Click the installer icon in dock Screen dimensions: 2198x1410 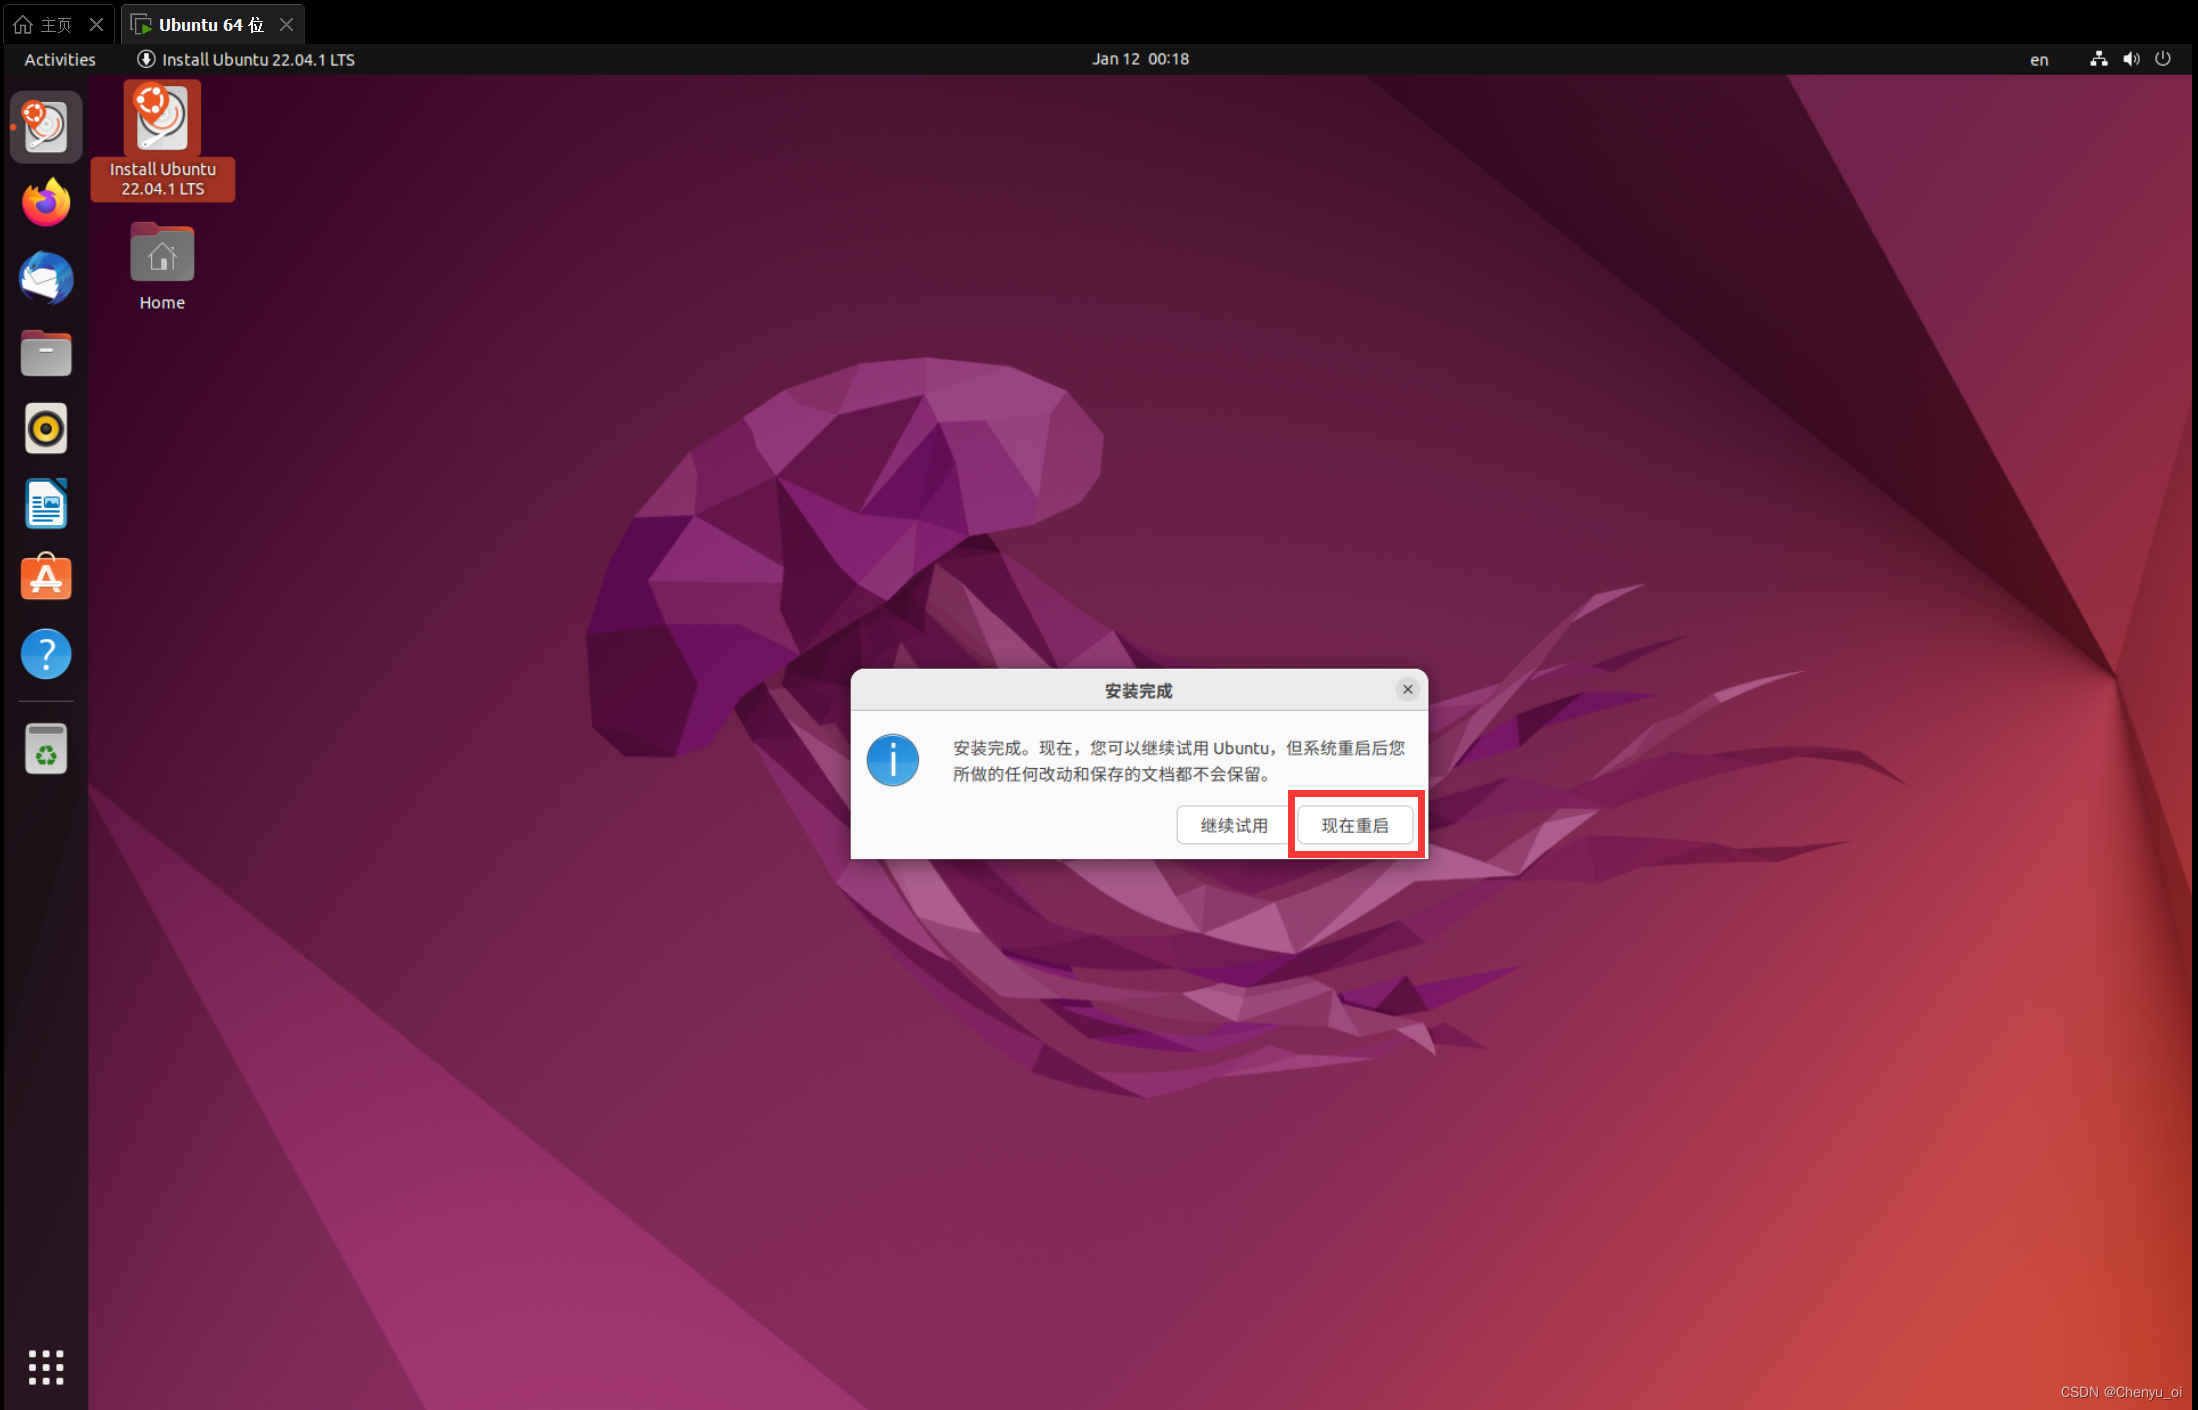(46, 127)
